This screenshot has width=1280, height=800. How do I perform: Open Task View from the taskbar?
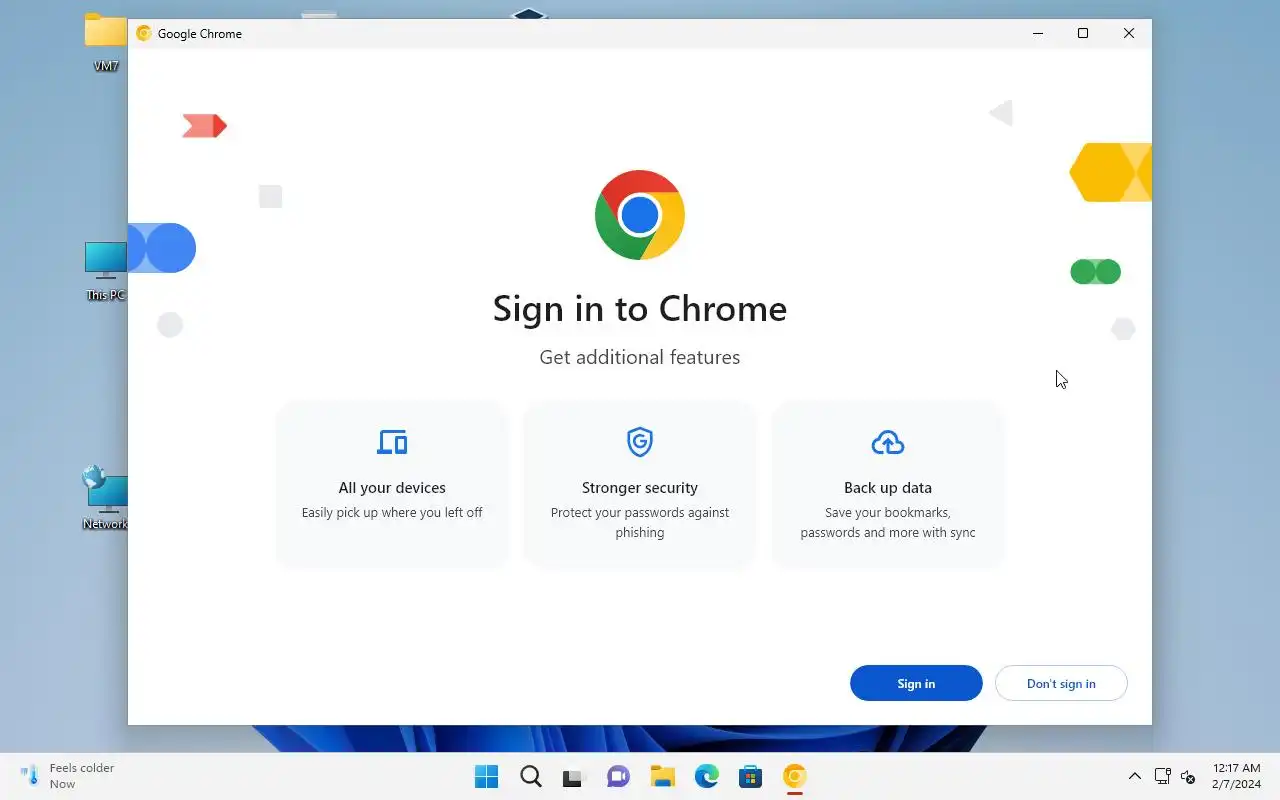pyautogui.click(x=573, y=776)
